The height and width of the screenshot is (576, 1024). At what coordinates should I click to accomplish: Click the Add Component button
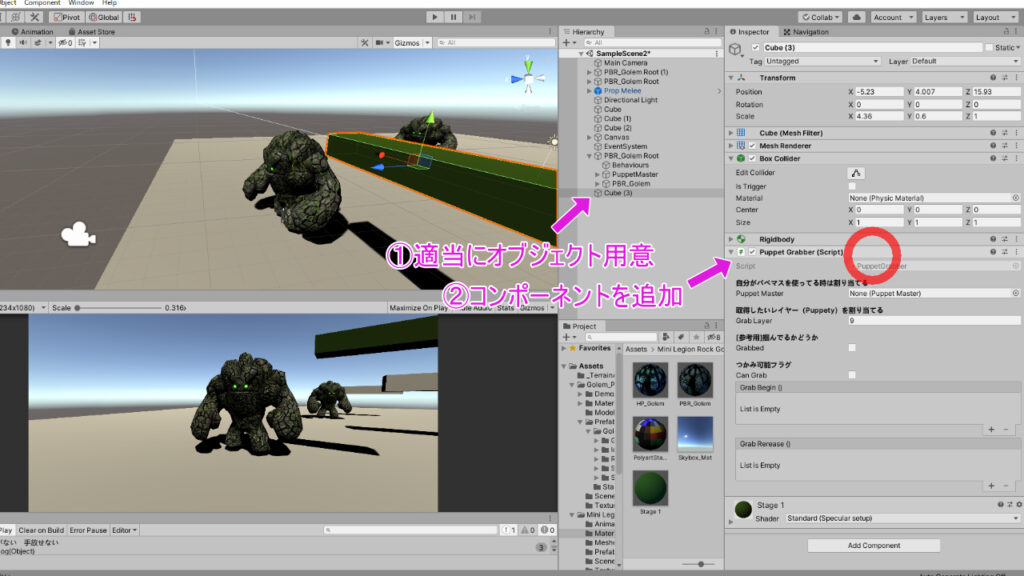pos(873,545)
